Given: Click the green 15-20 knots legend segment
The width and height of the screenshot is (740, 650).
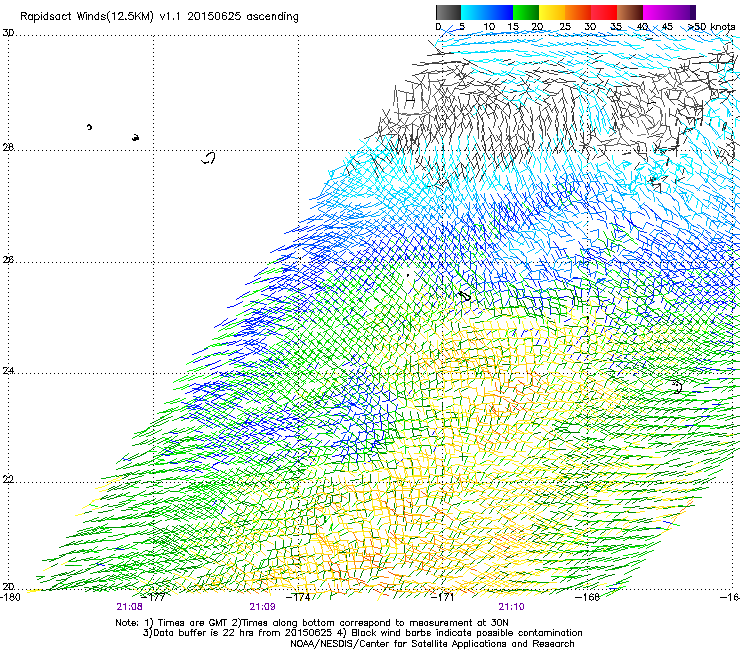Looking at the screenshot, I should [526, 12].
